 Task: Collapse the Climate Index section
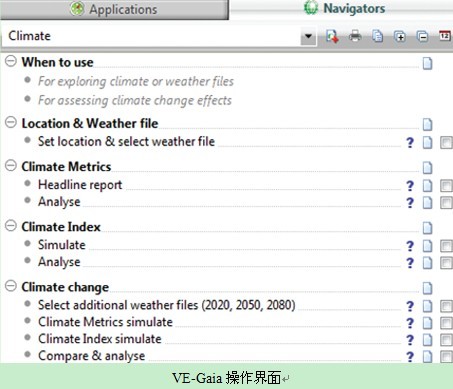[11, 226]
